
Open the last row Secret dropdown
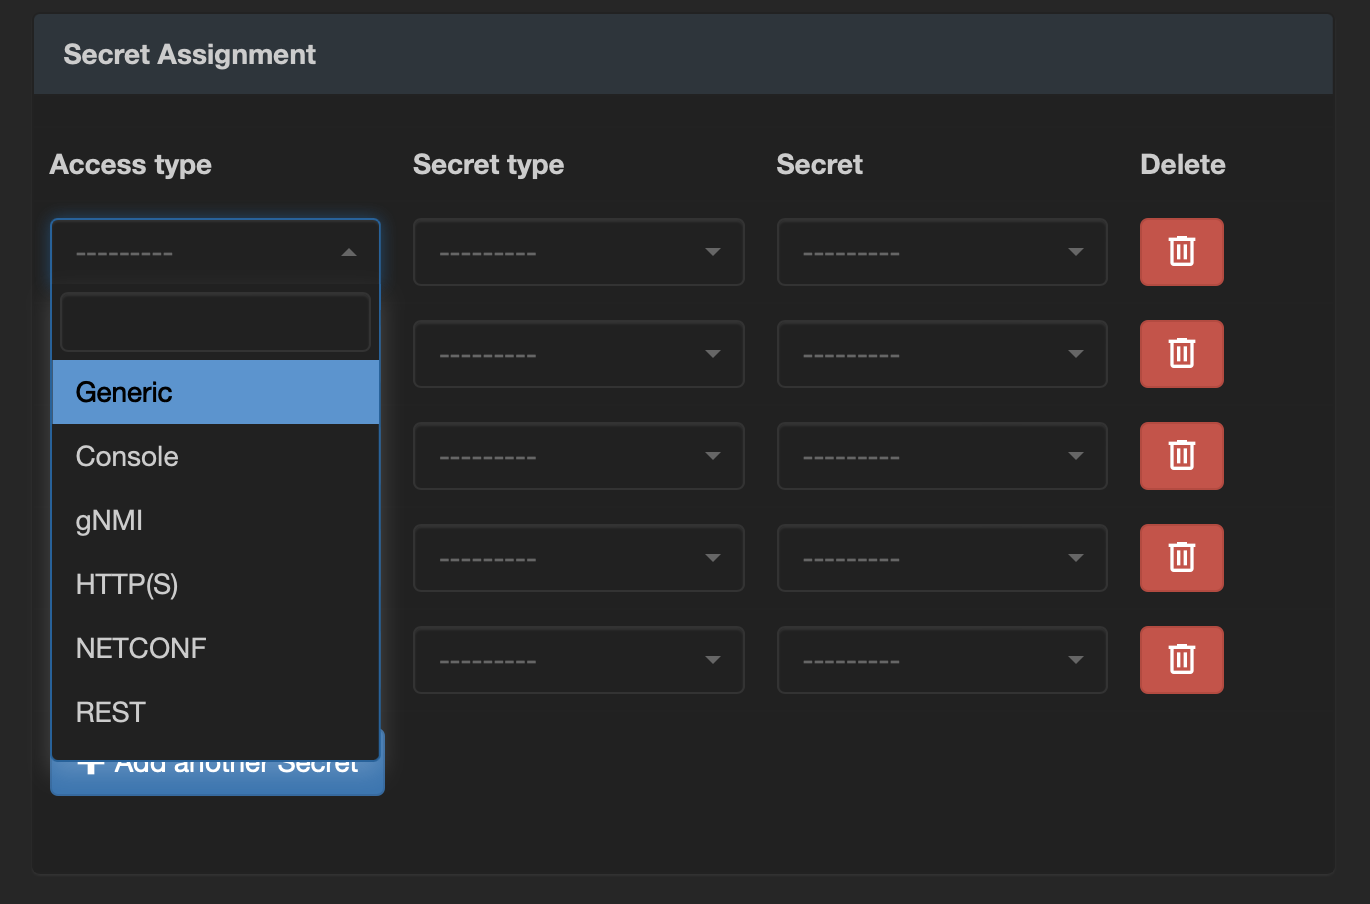point(941,660)
